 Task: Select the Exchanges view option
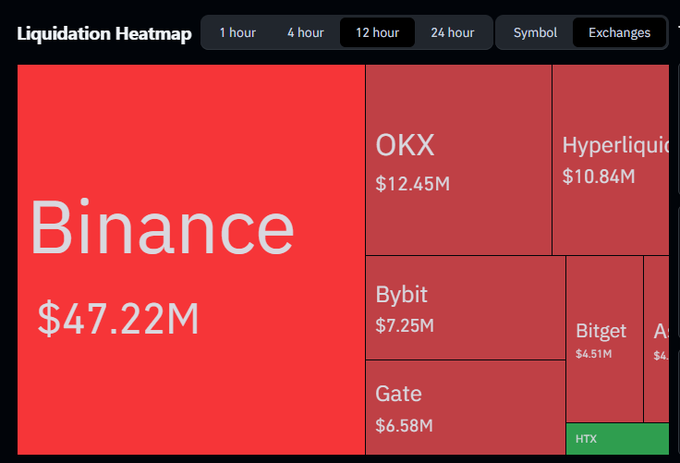pyautogui.click(x=619, y=33)
